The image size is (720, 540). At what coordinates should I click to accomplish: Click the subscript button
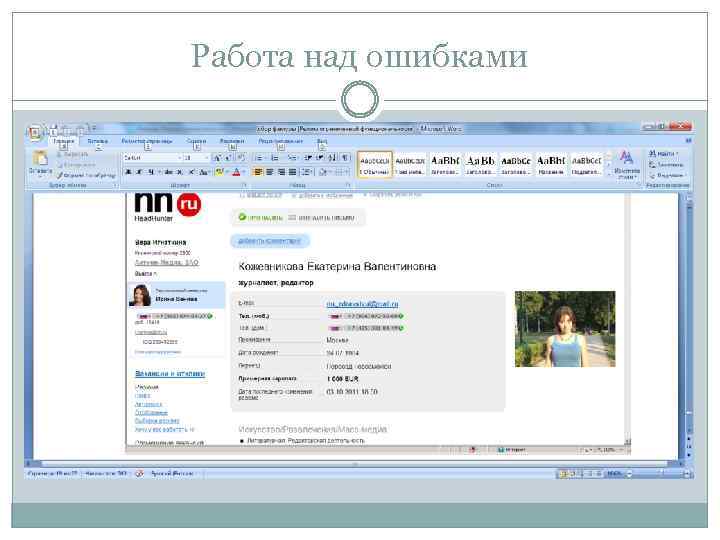click(180, 172)
